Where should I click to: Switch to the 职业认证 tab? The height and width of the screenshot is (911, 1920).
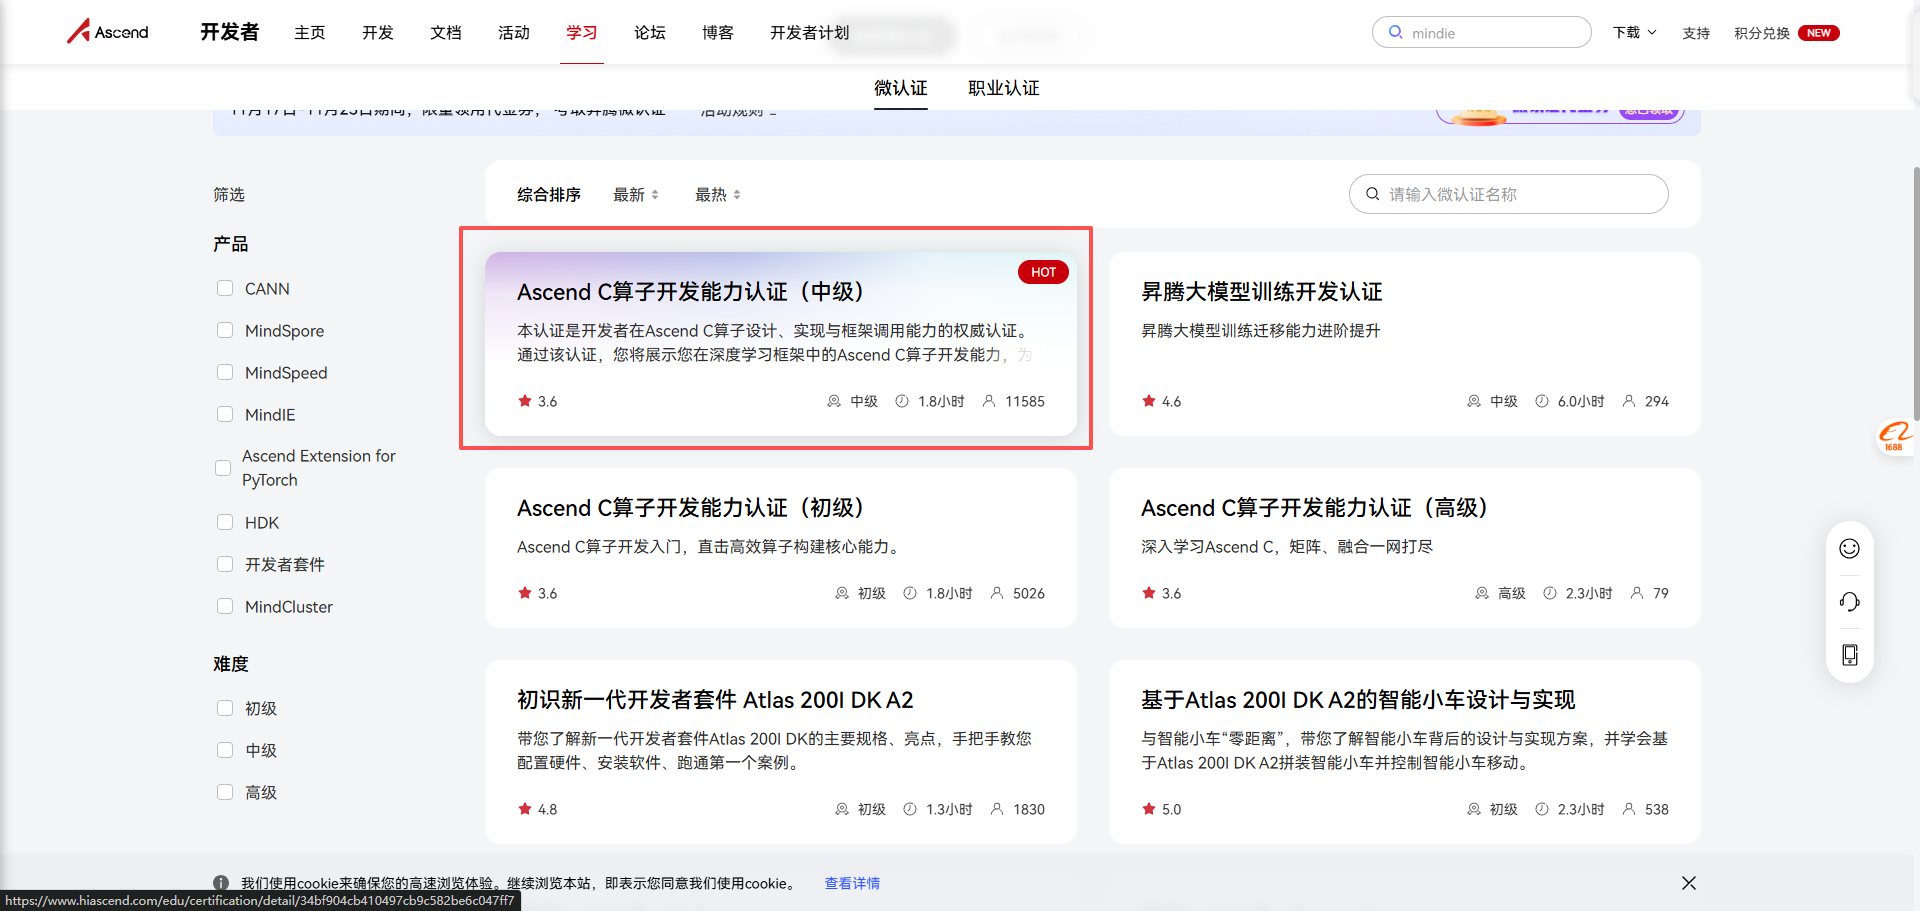click(1004, 88)
